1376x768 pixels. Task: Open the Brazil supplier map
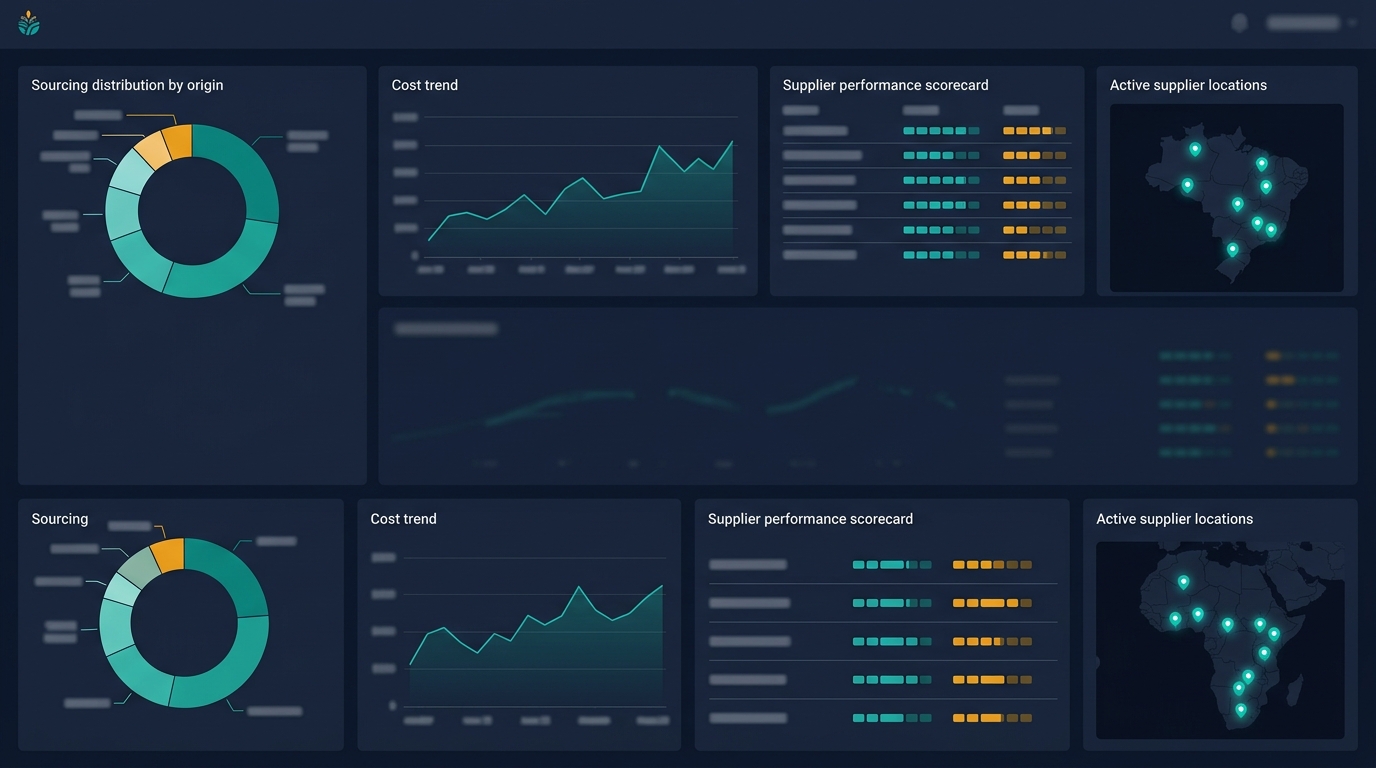[1227, 198]
